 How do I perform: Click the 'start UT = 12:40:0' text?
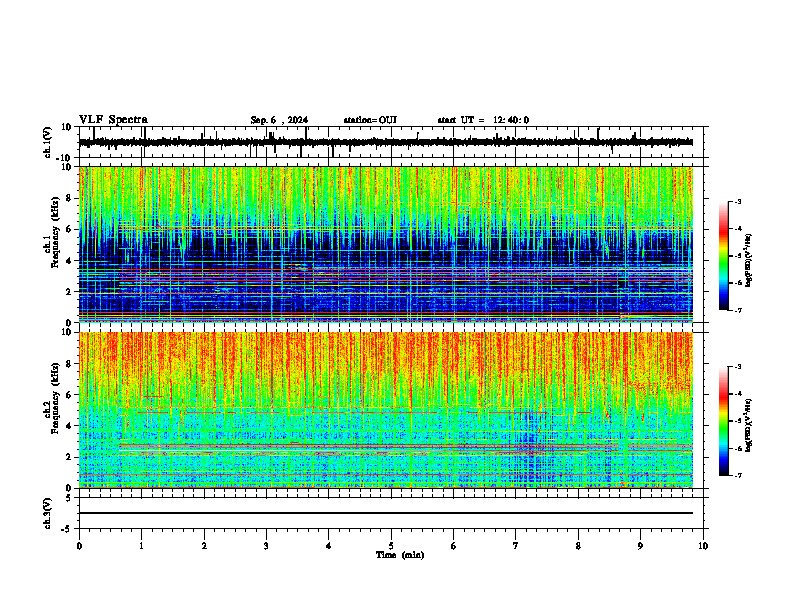click(x=483, y=120)
